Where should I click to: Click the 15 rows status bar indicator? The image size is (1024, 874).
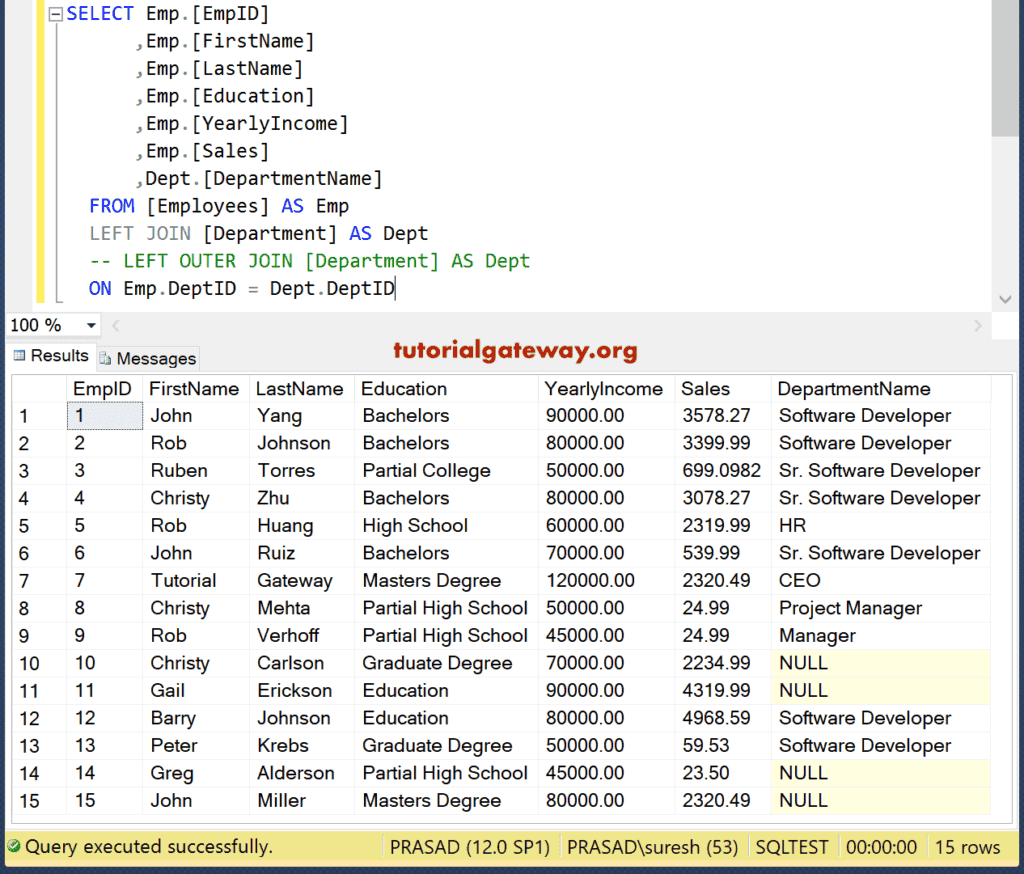(x=967, y=847)
